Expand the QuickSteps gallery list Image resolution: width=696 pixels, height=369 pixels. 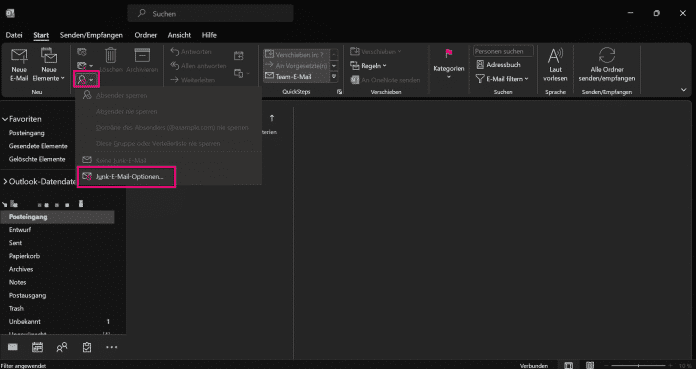[x=334, y=76]
